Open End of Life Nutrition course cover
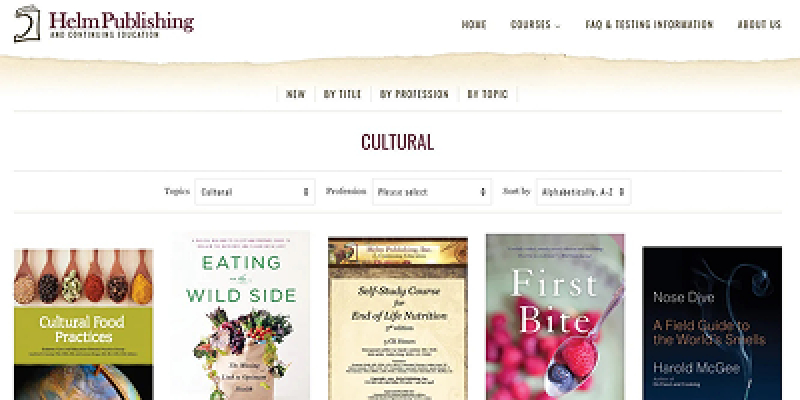800x400 pixels. click(x=398, y=318)
